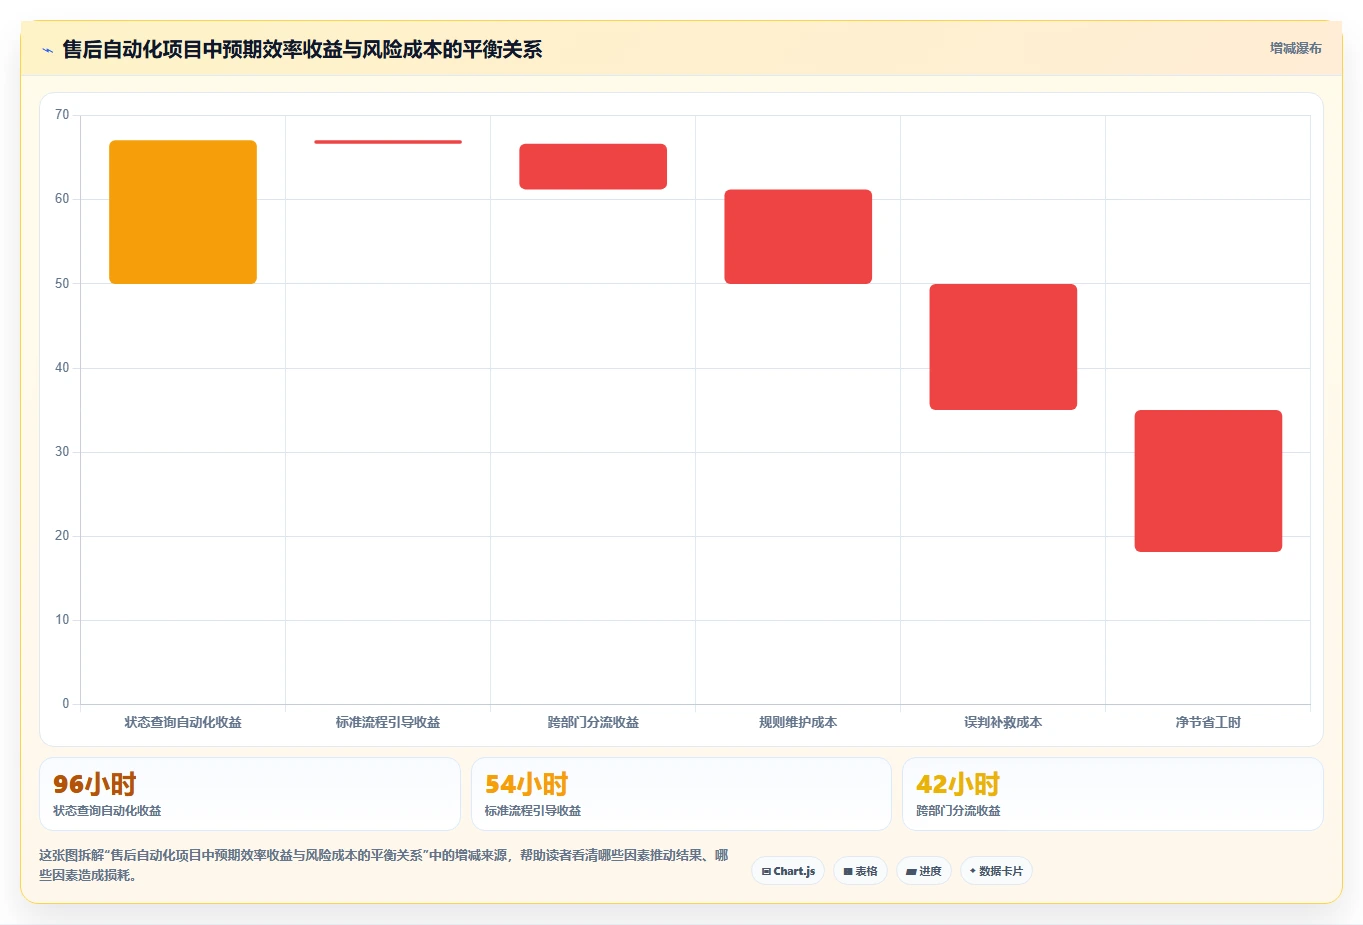Click the y-axis value 40
The width and height of the screenshot is (1363, 925).
pos(62,368)
